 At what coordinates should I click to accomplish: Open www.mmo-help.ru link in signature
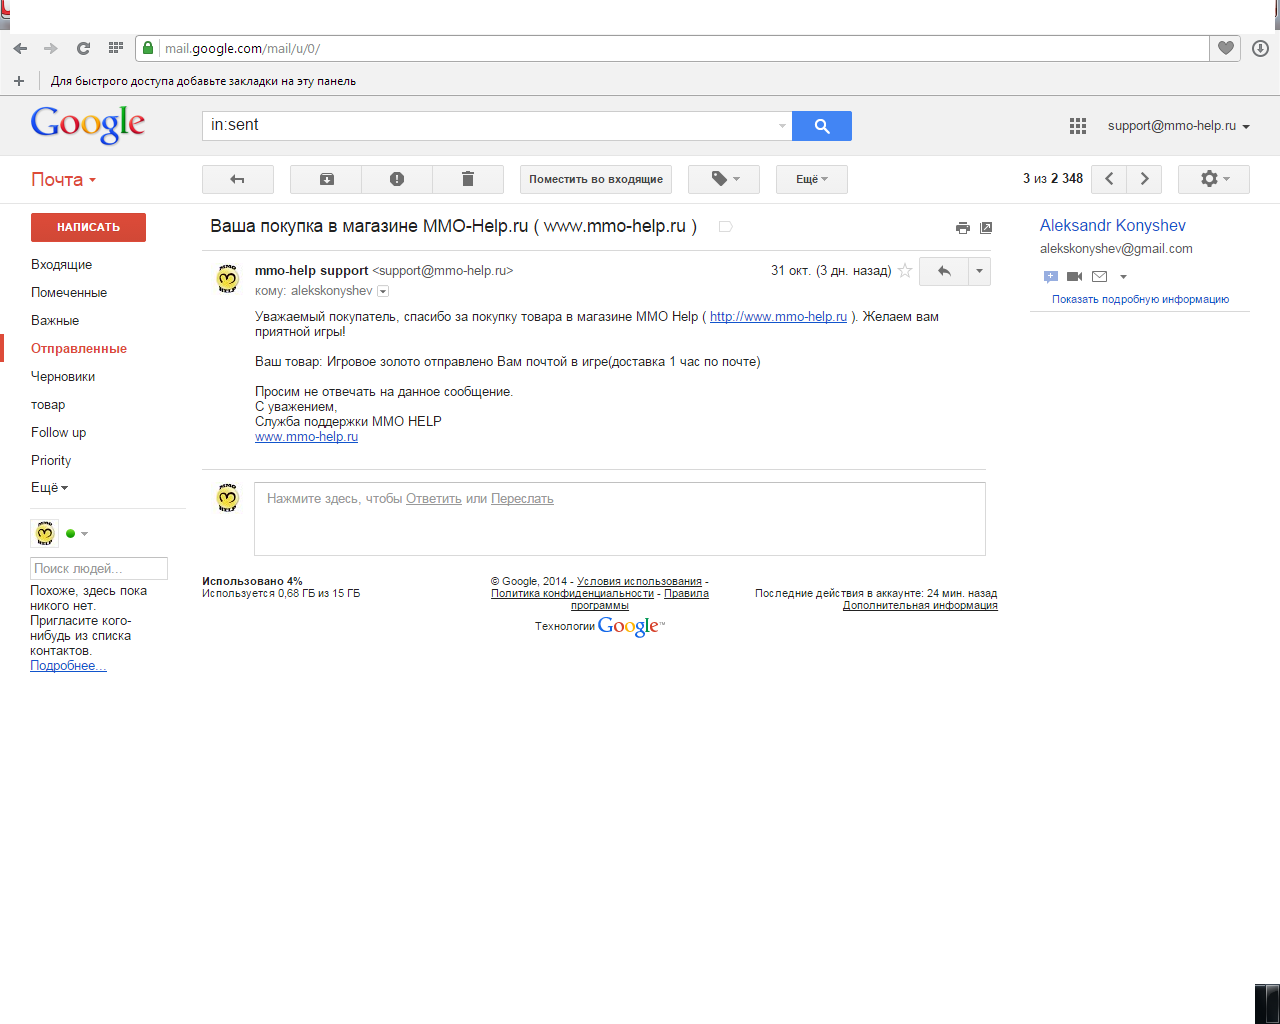click(x=306, y=437)
